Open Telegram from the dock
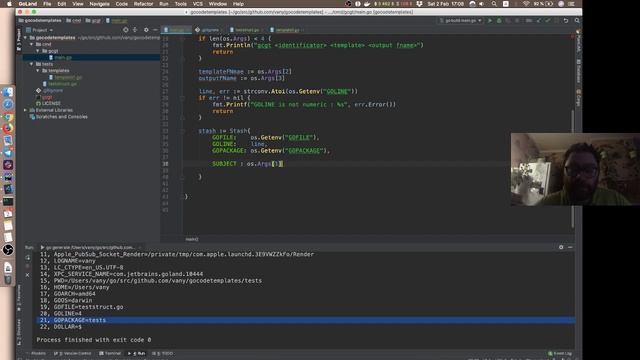Viewport: 640px width, 360px height. pyautogui.click(x=8, y=153)
